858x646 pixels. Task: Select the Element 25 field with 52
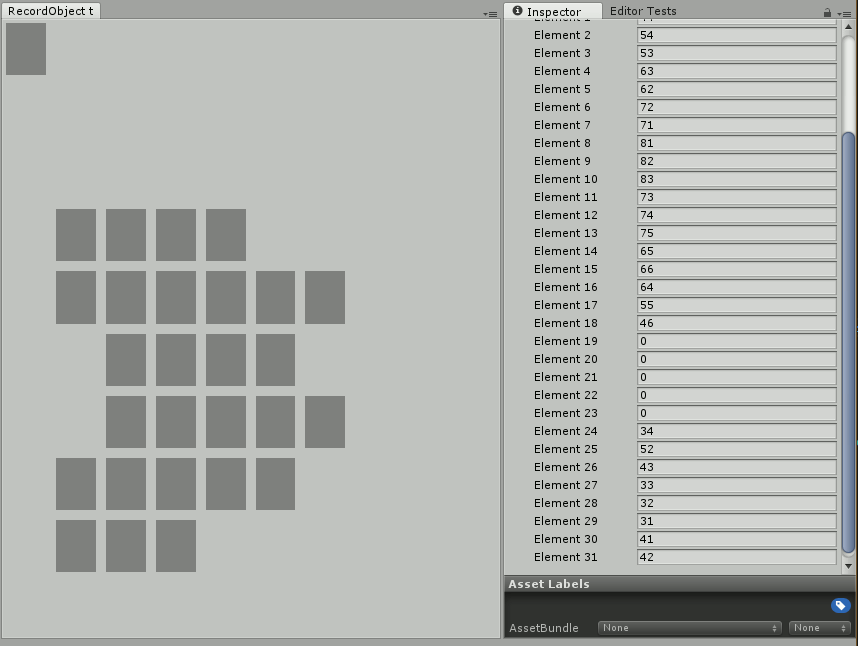point(737,450)
